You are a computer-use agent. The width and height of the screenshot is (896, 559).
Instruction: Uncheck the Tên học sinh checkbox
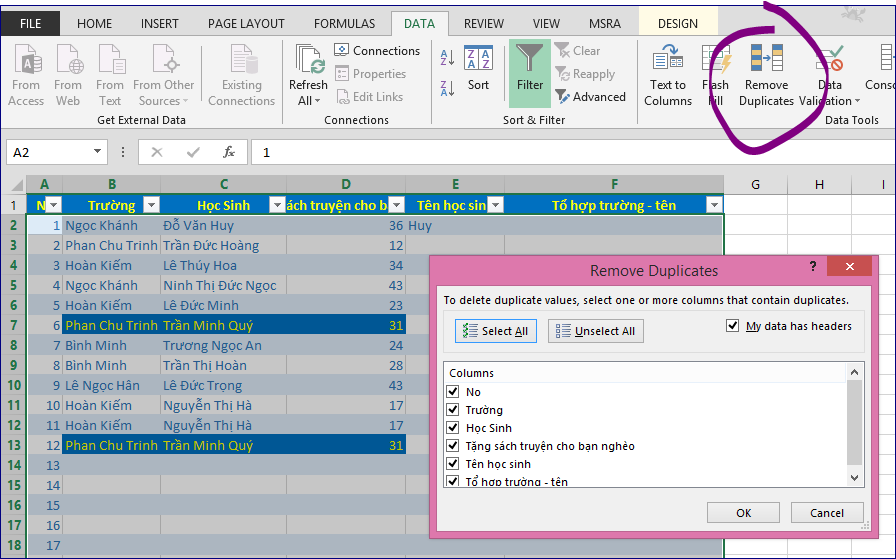coord(453,464)
